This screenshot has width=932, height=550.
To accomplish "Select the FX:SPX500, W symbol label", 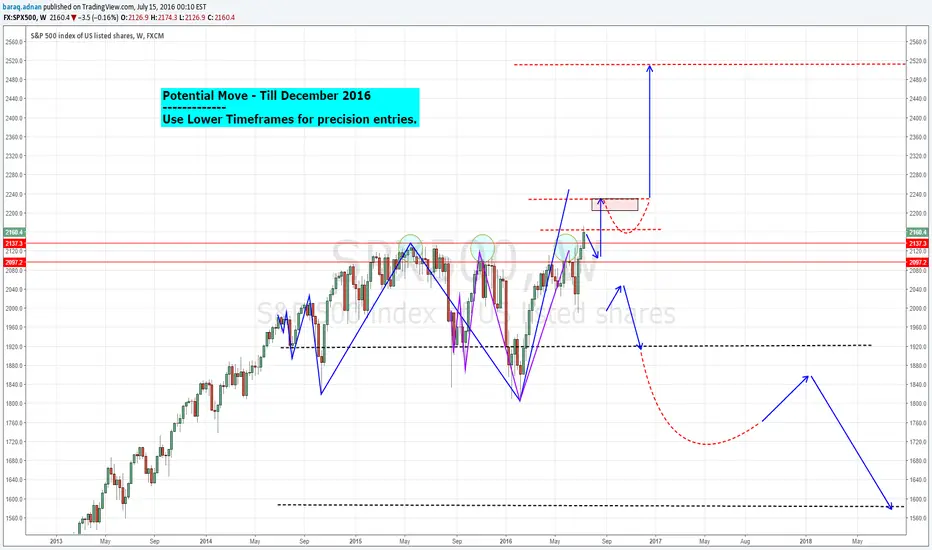I will pyautogui.click(x=25, y=18).
